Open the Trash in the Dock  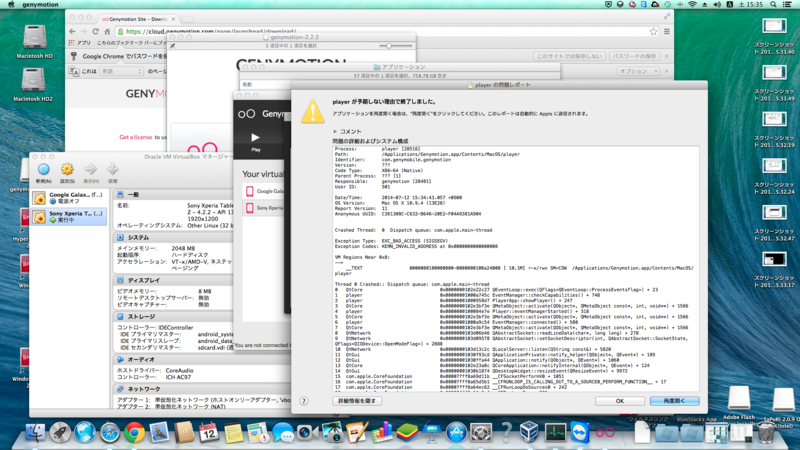(x=766, y=432)
